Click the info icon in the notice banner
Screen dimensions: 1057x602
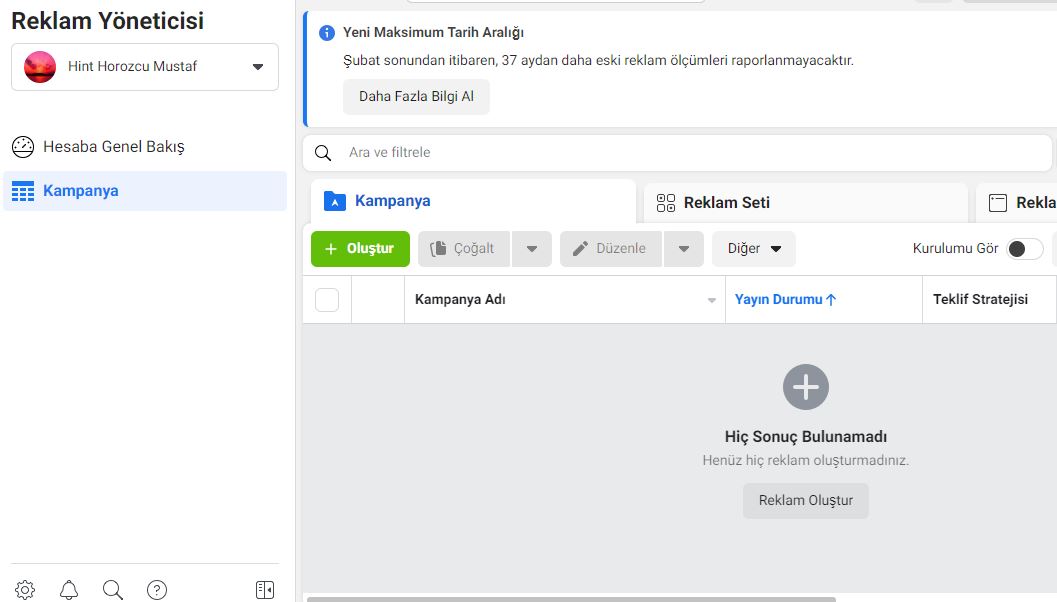point(327,32)
